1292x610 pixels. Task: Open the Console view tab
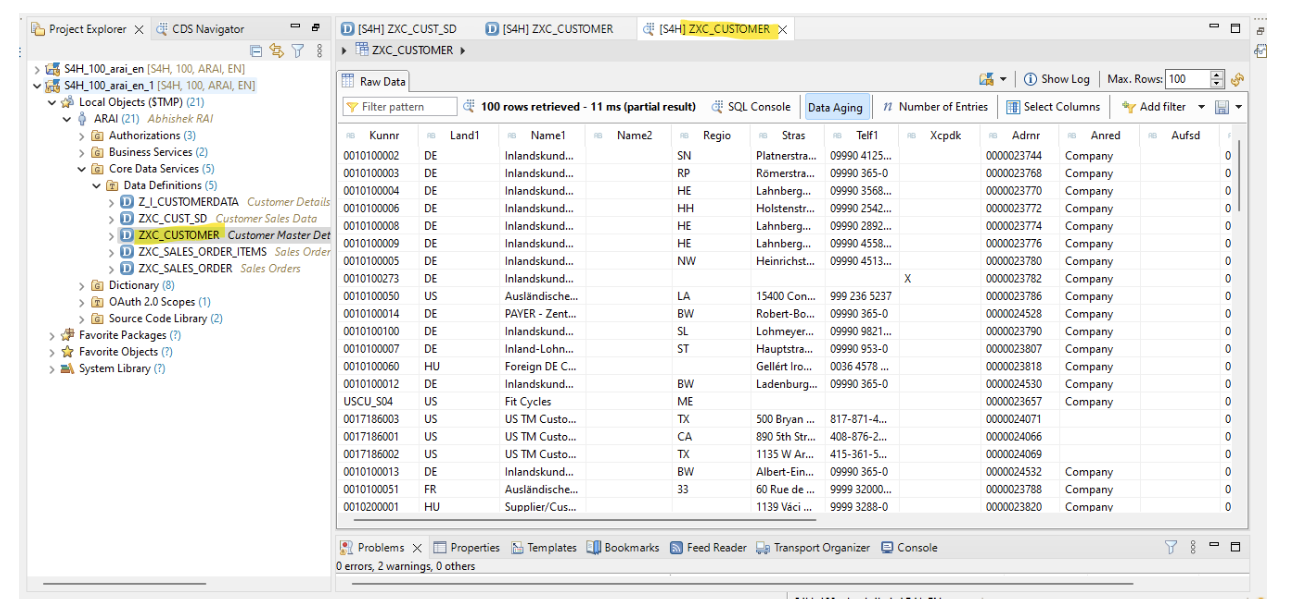pyautogui.click(x=909, y=547)
